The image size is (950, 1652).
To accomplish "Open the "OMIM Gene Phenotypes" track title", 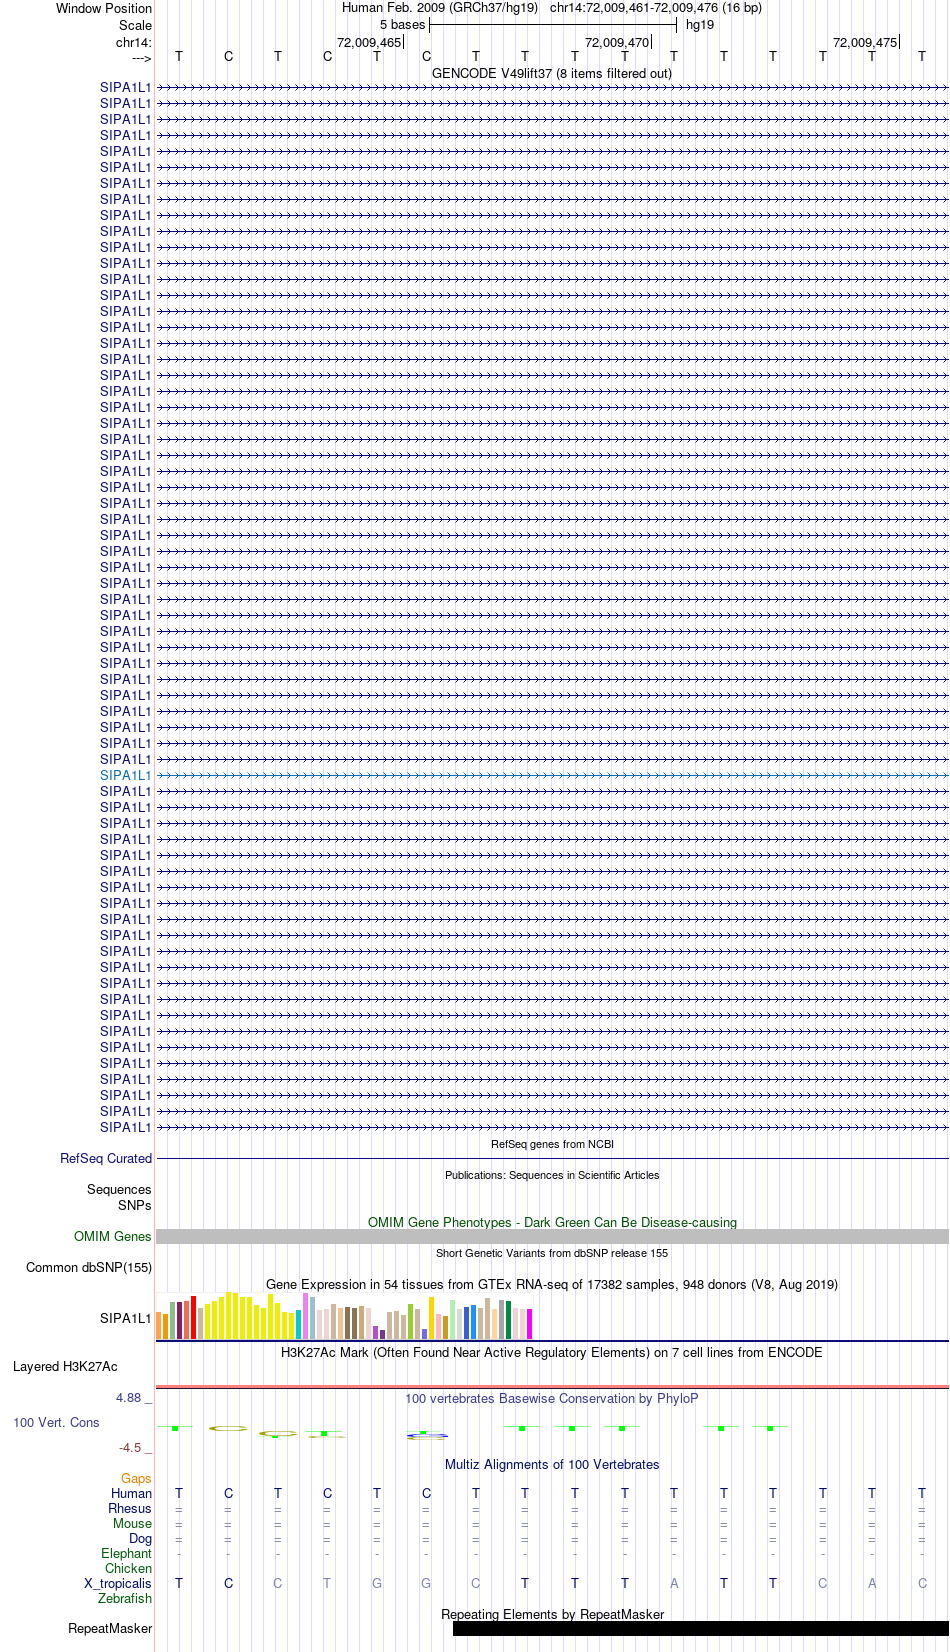I will point(552,1222).
